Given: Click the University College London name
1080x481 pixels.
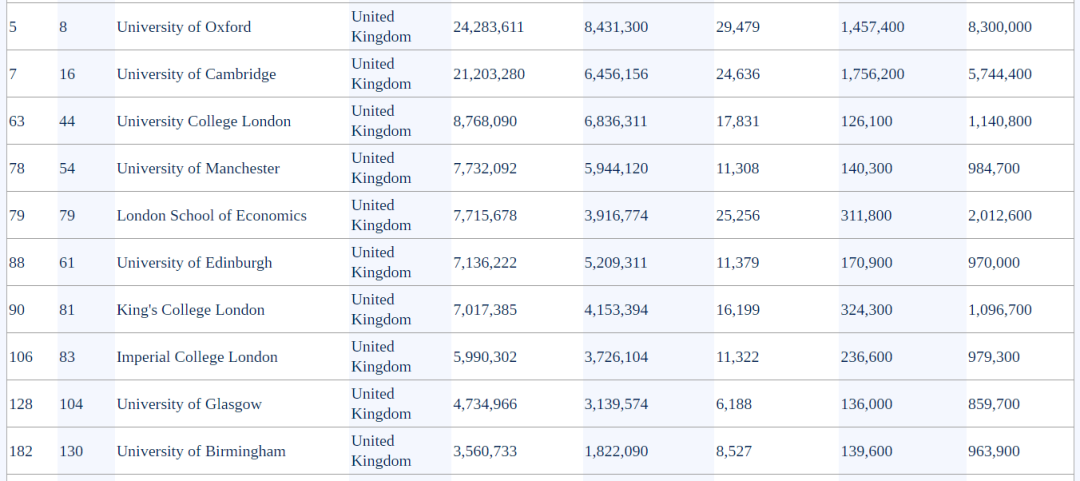Looking at the screenshot, I should pos(204,121).
